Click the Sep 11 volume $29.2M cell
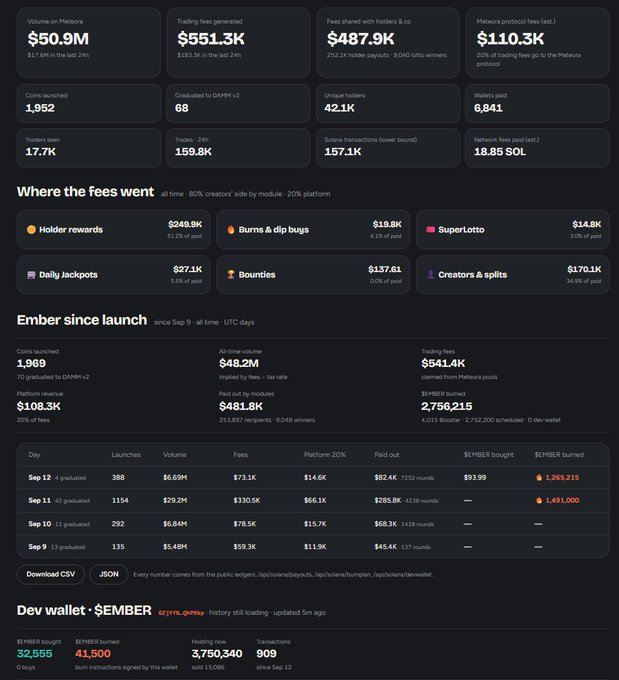The height and width of the screenshot is (680, 619). tap(175, 500)
